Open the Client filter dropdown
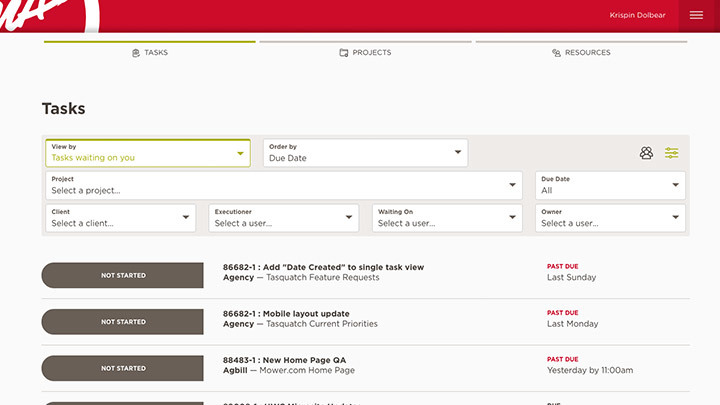The width and height of the screenshot is (720, 405). (x=120, y=218)
